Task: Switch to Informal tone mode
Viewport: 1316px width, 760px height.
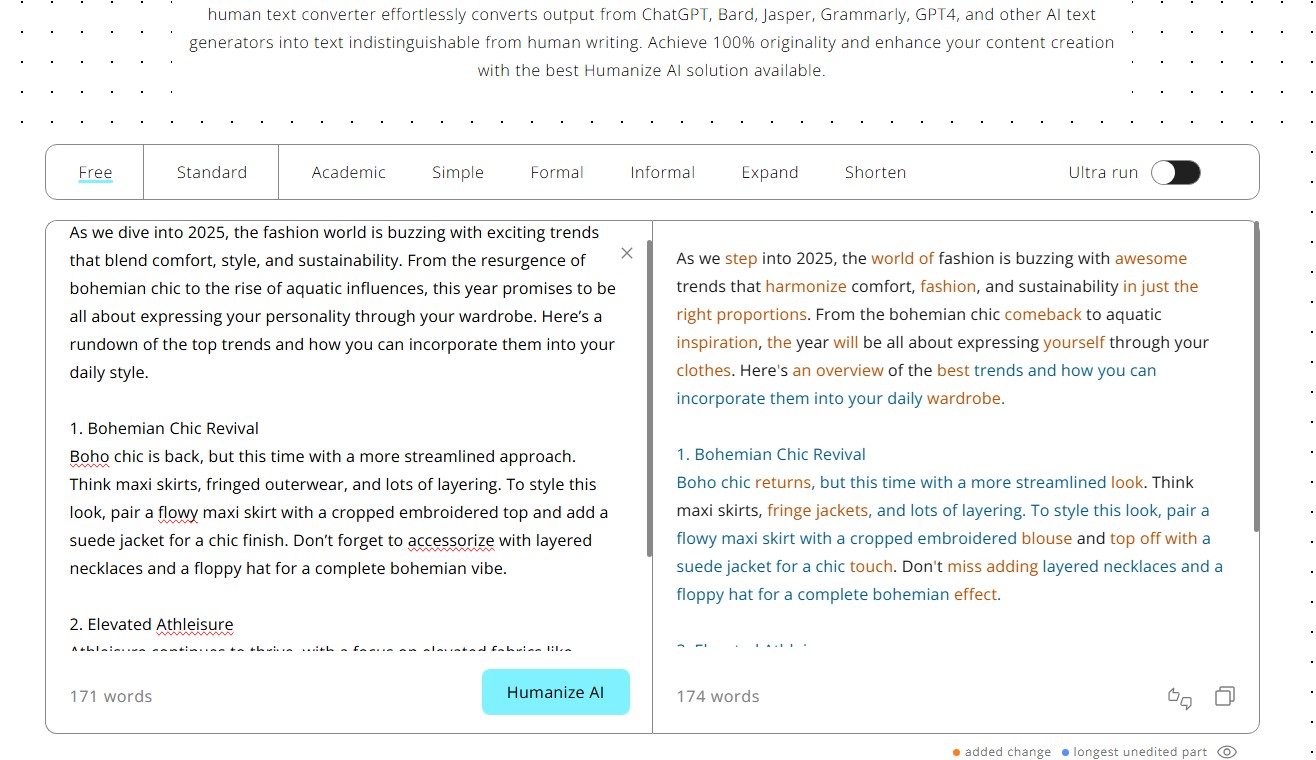Action: 662,172
